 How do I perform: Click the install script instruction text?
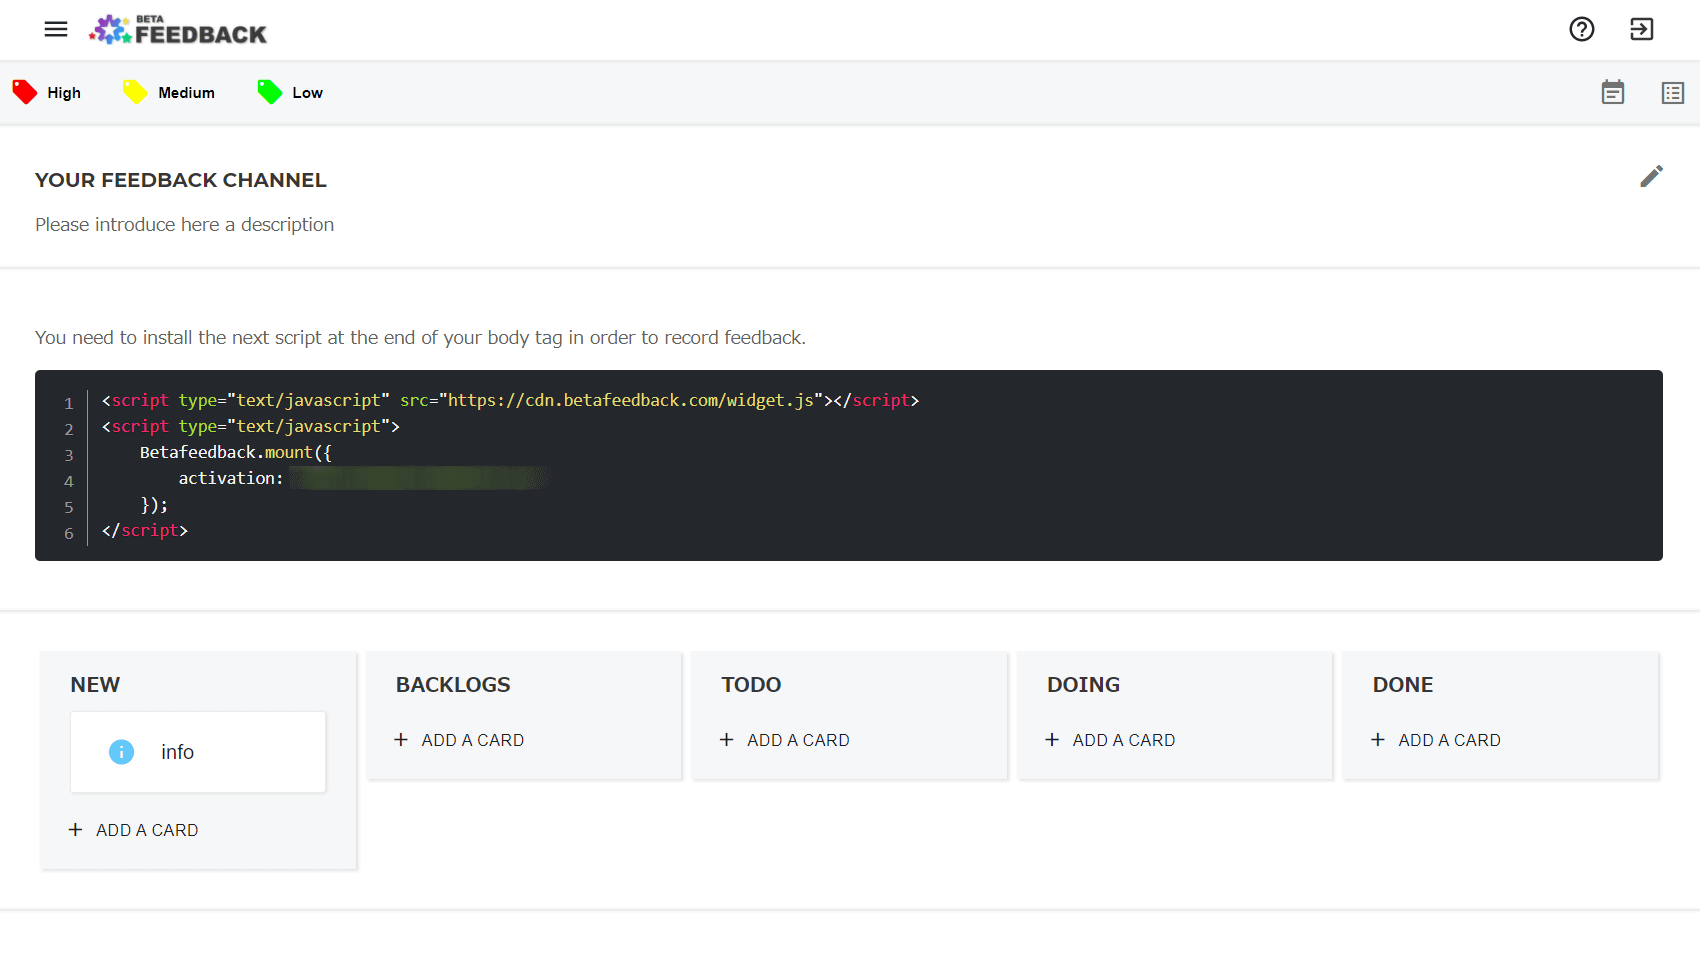tap(420, 338)
